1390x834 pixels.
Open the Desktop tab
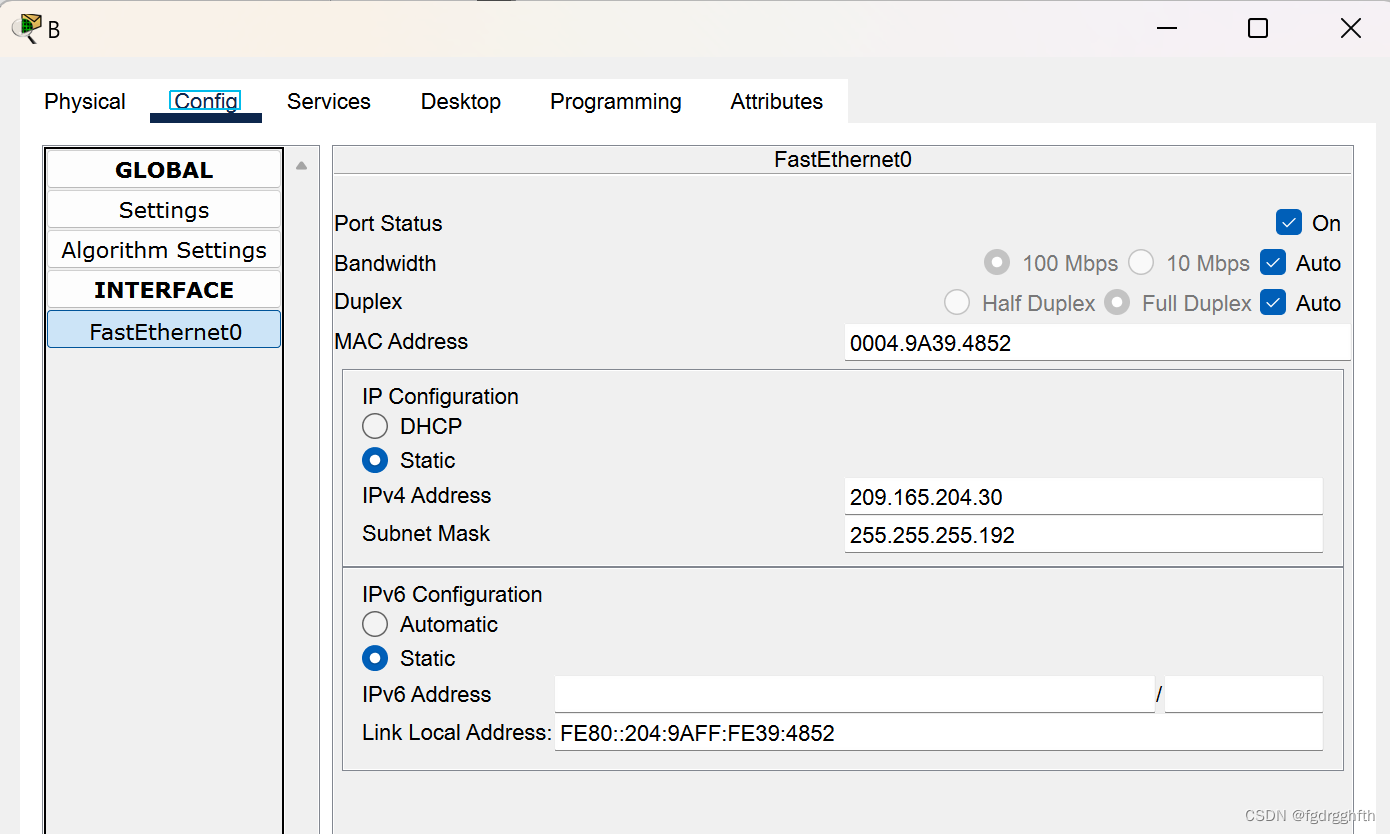coord(461,101)
